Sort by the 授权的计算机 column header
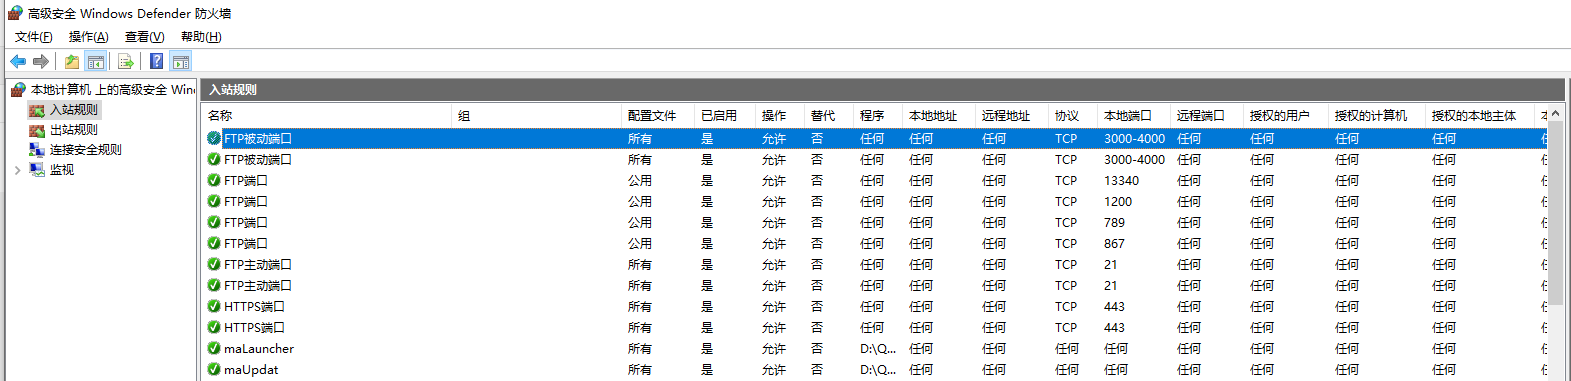The width and height of the screenshot is (1571, 381). pyautogui.click(x=1376, y=116)
